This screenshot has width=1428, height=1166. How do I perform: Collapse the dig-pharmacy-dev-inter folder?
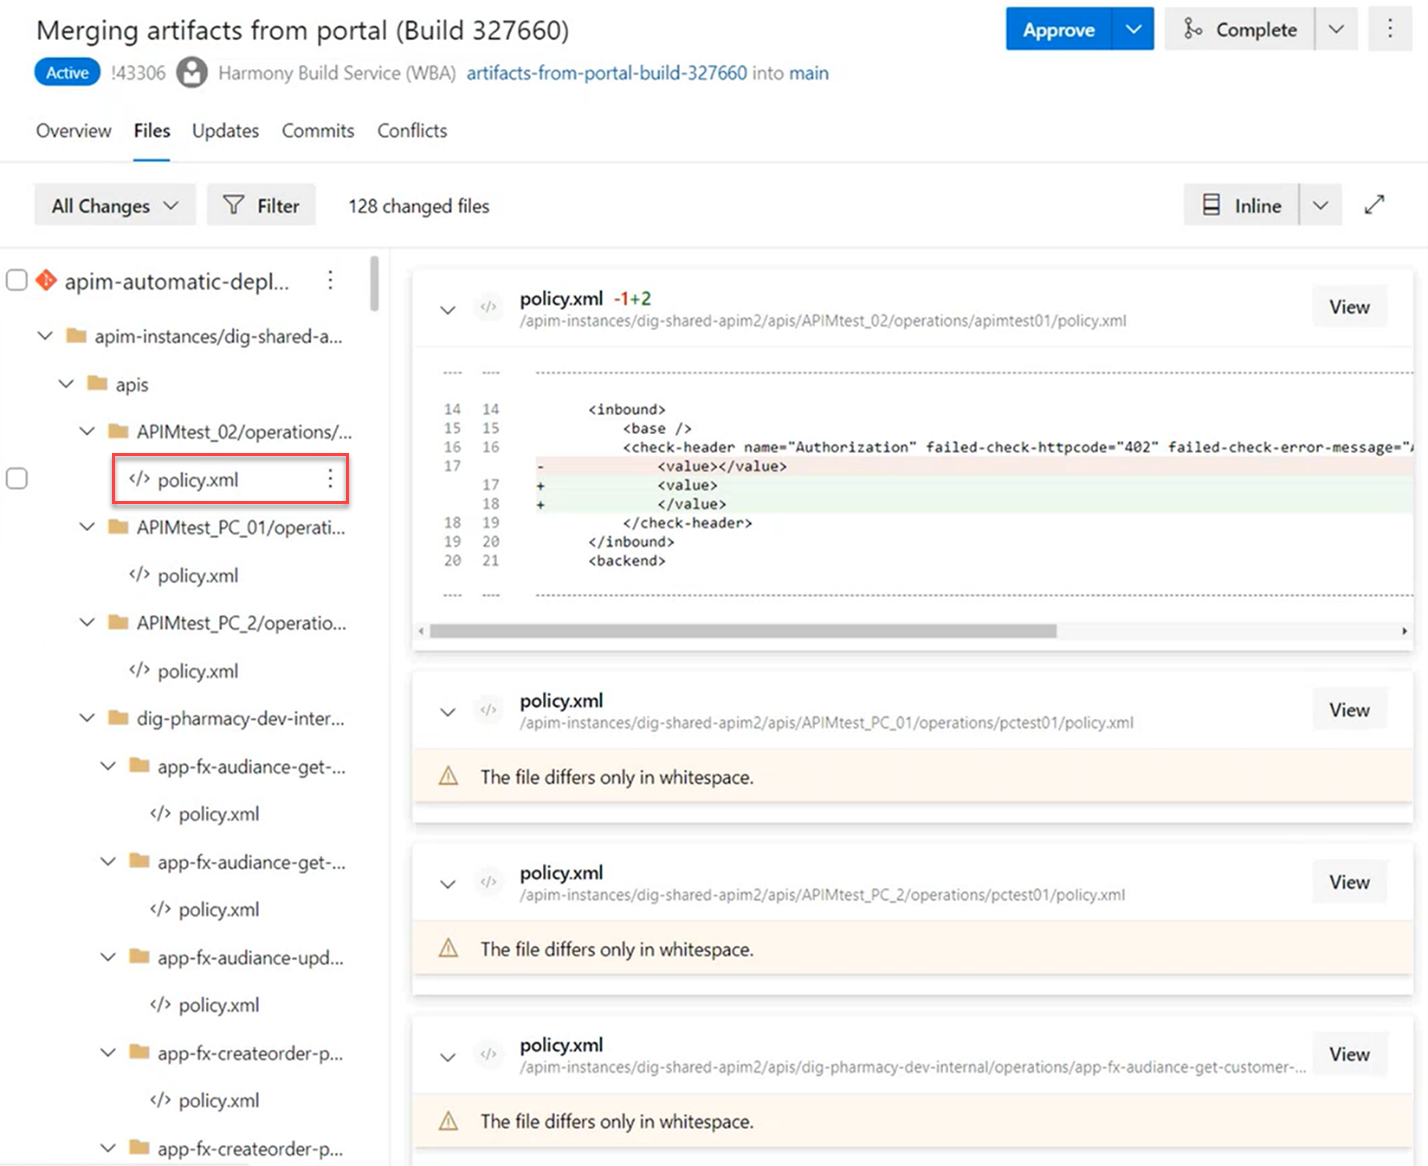(88, 718)
